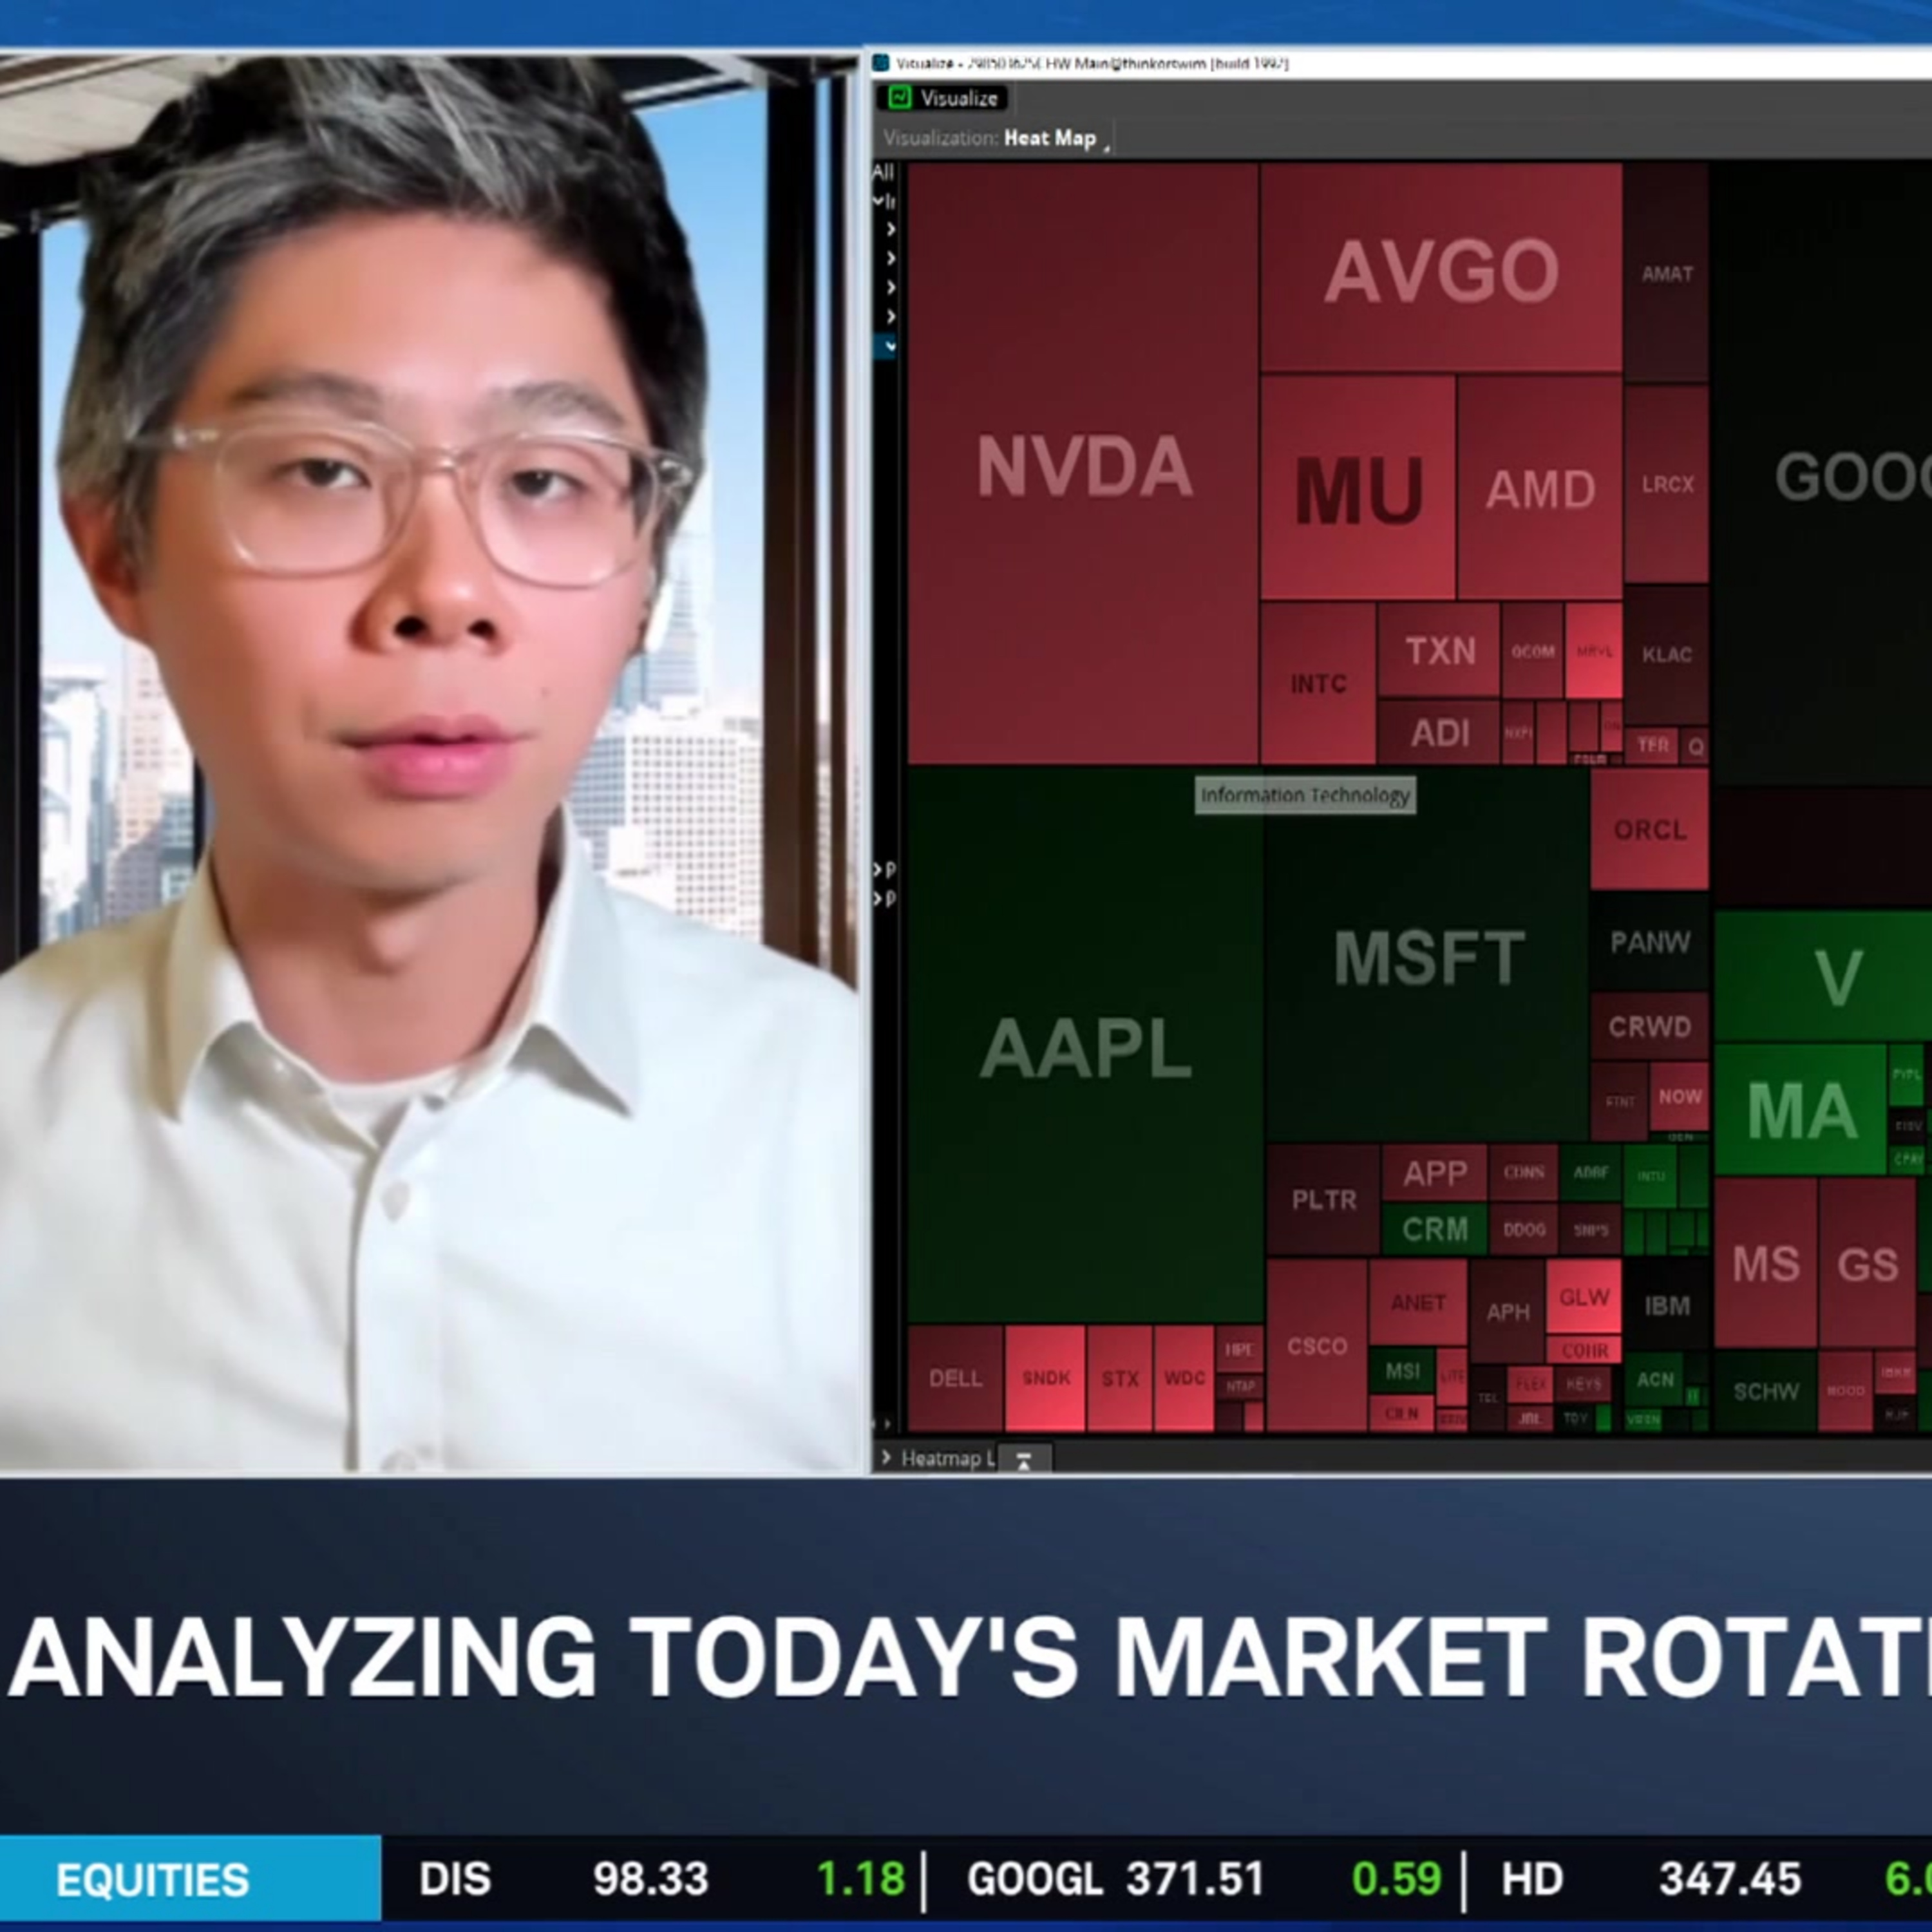Click the IBM tile
This screenshot has height=1932, width=1932.
1666,1305
